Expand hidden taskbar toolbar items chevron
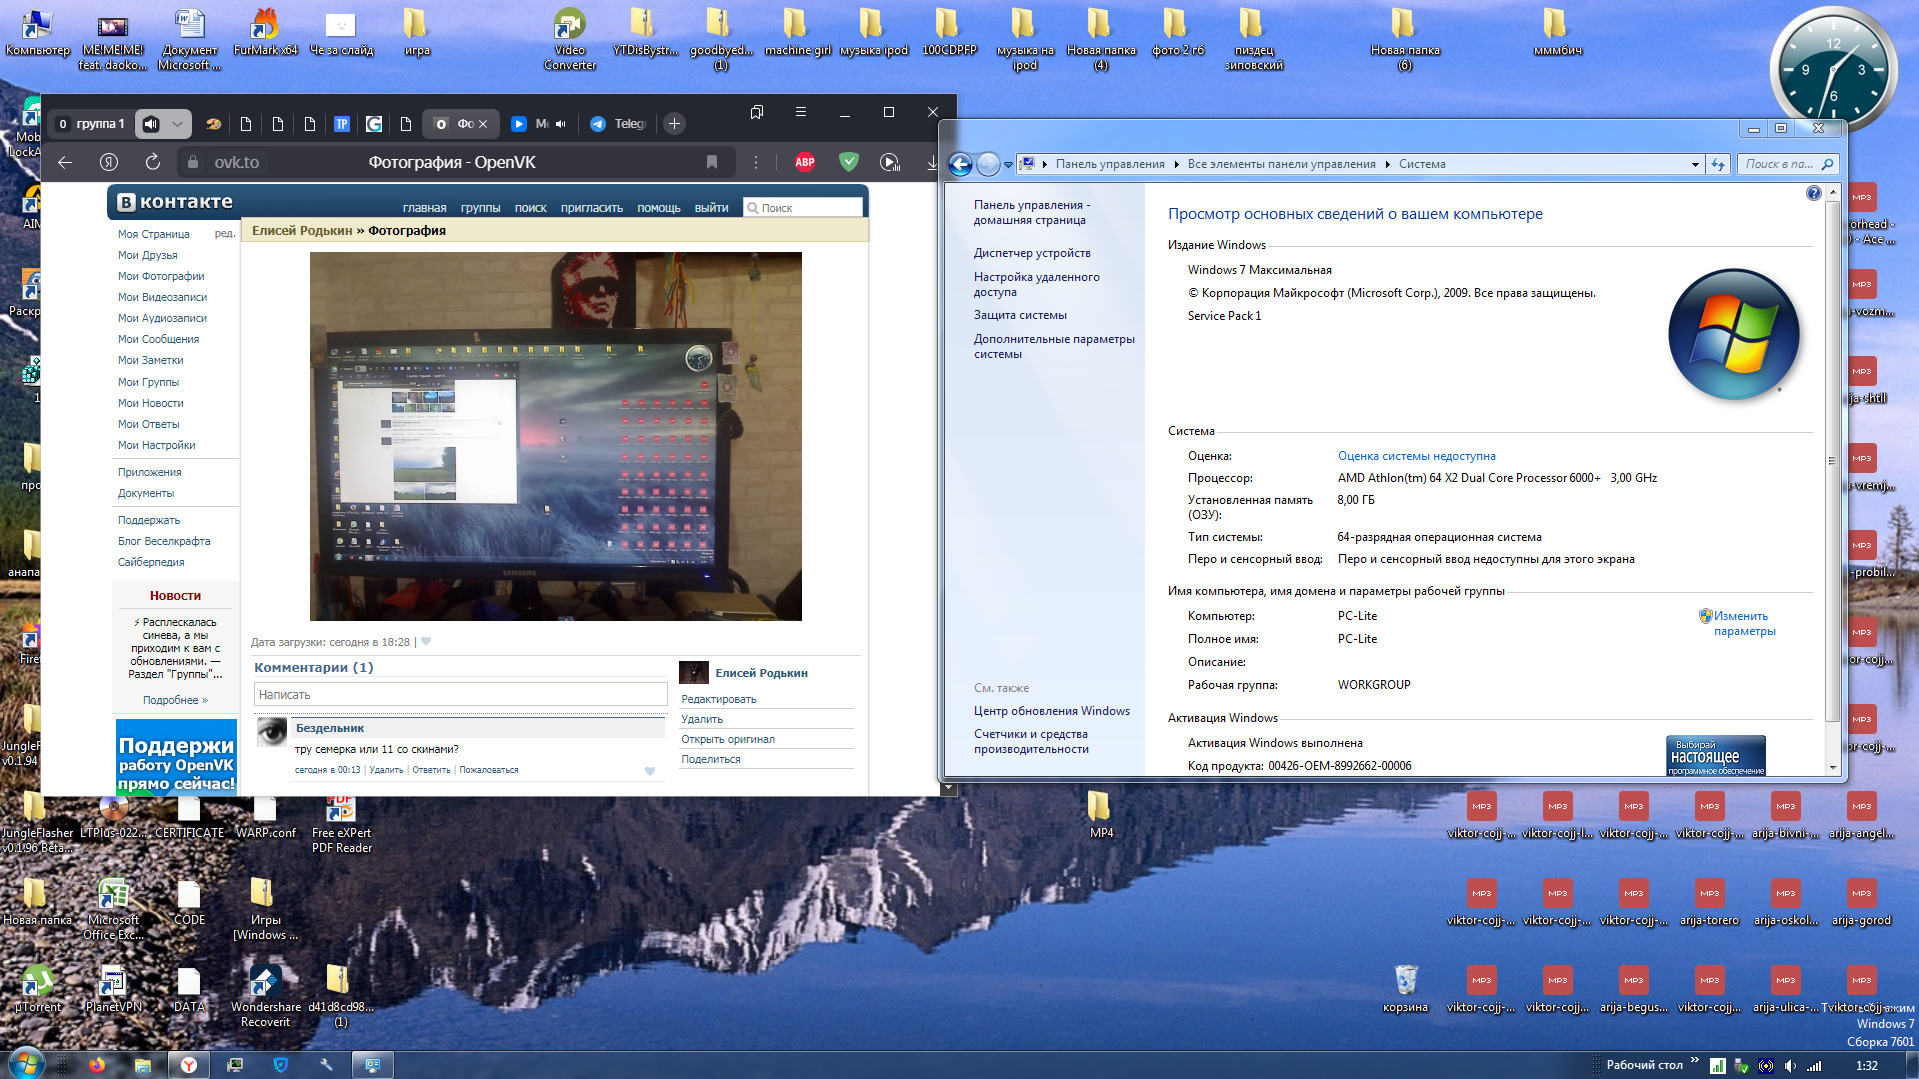1919x1079 pixels. [1694, 1060]
